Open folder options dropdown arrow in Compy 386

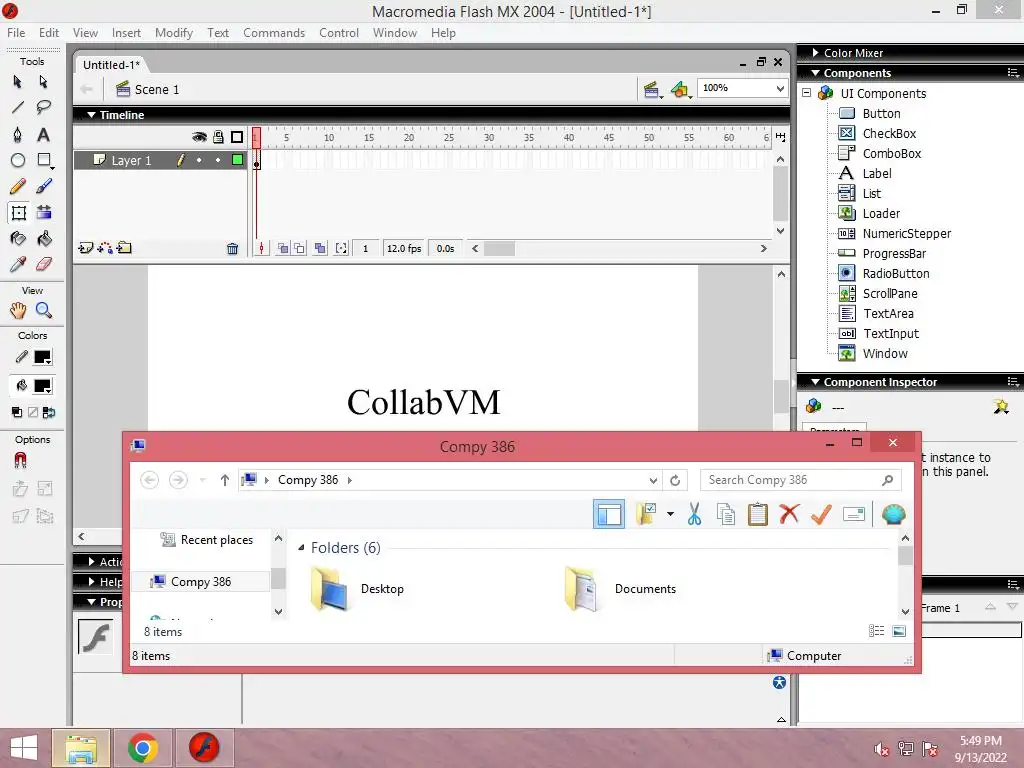670,515
